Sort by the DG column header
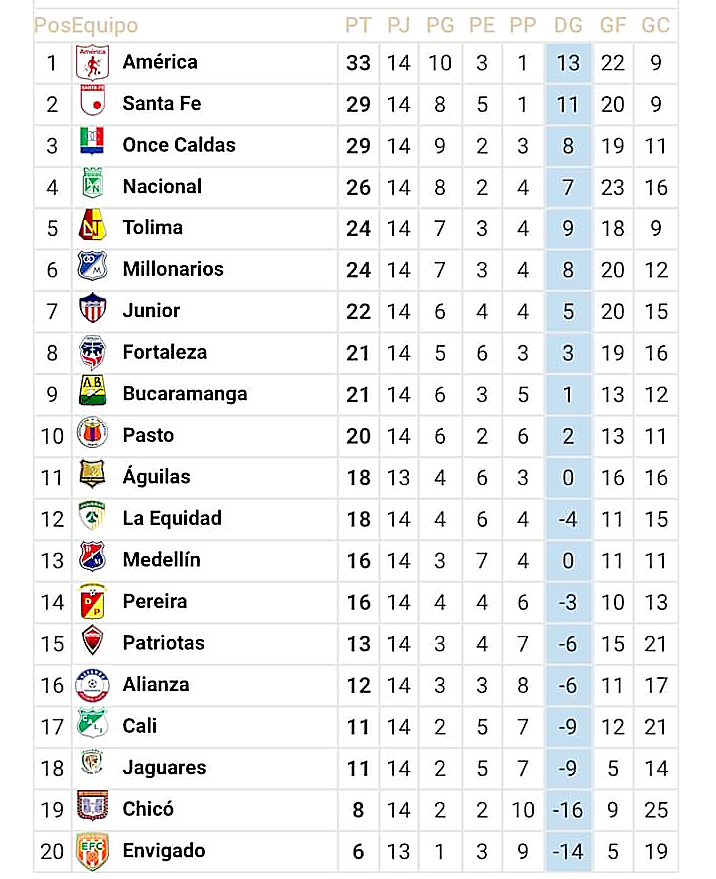This screenshot has height=879, width=716. pyautogui.click(x=568, y=26)
